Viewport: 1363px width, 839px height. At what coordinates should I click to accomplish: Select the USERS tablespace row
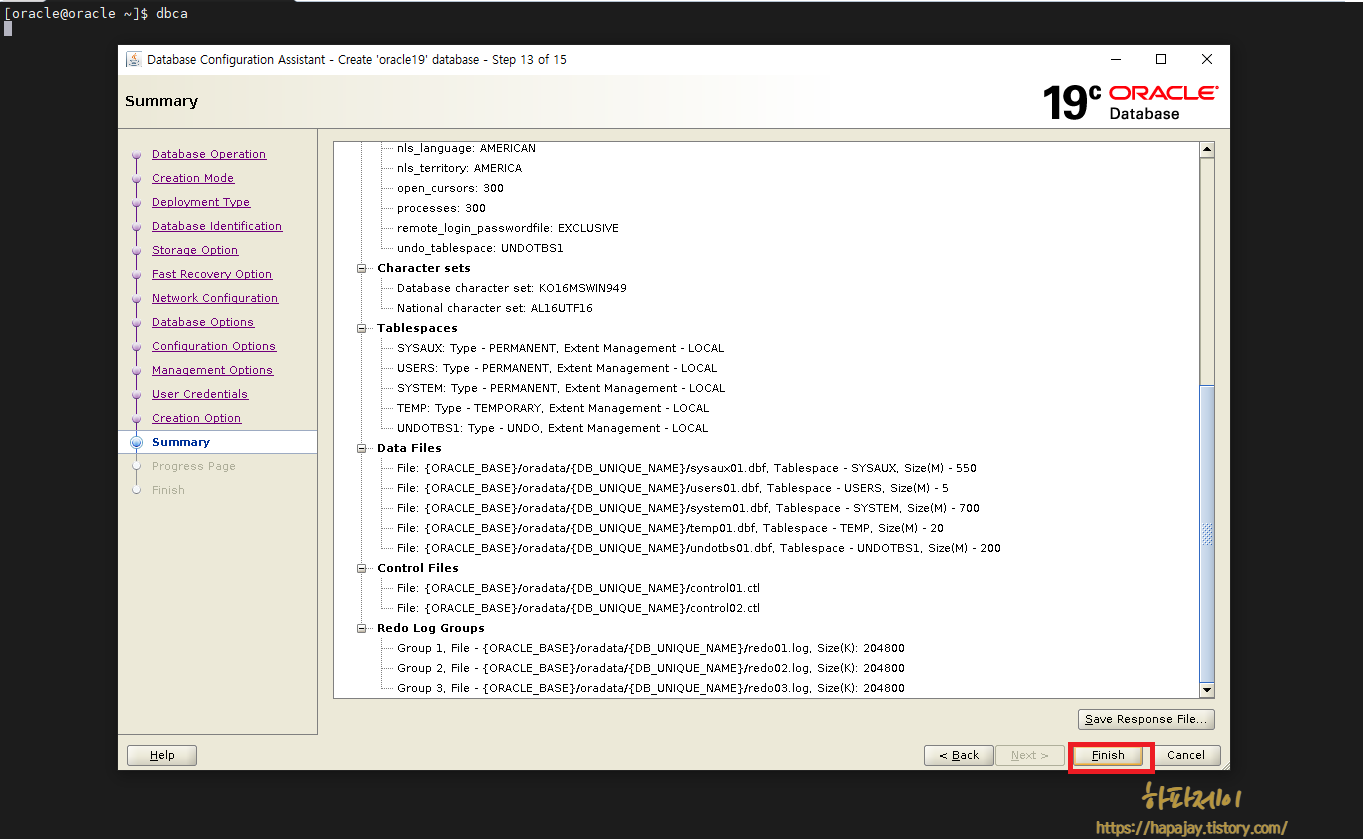[557, 368]
